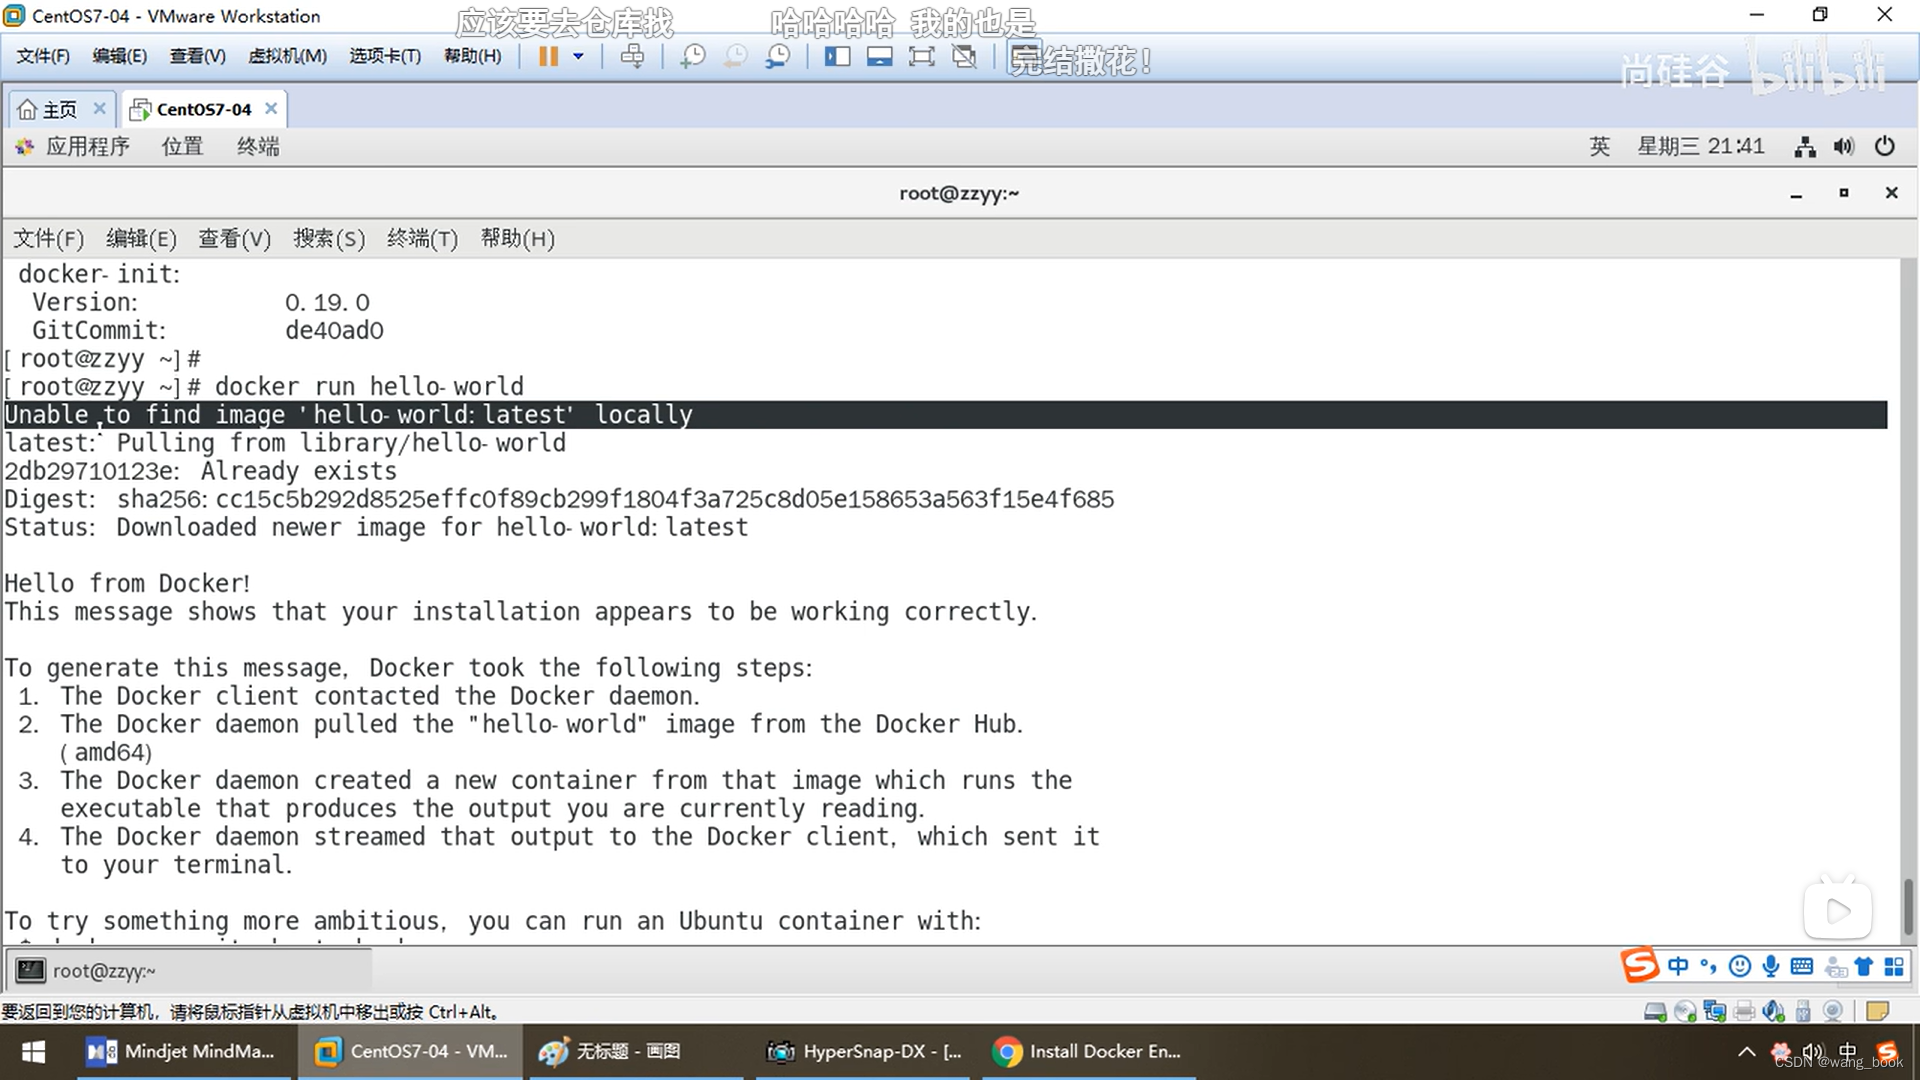The height and width of the screenshot is (1080, 1920).
Task: Restore the terminal window via maximize button
Action: point(1844,193)
